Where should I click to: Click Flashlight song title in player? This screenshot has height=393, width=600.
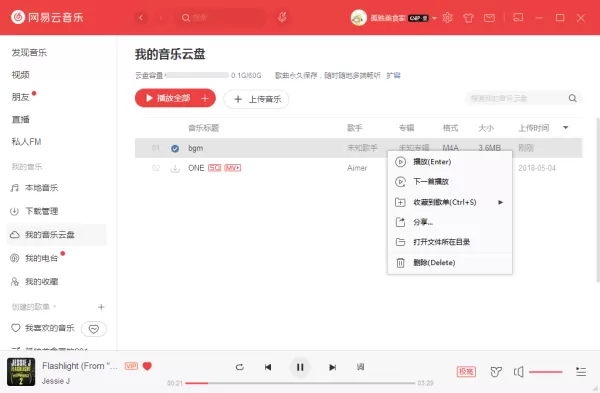tap(80, 366)
